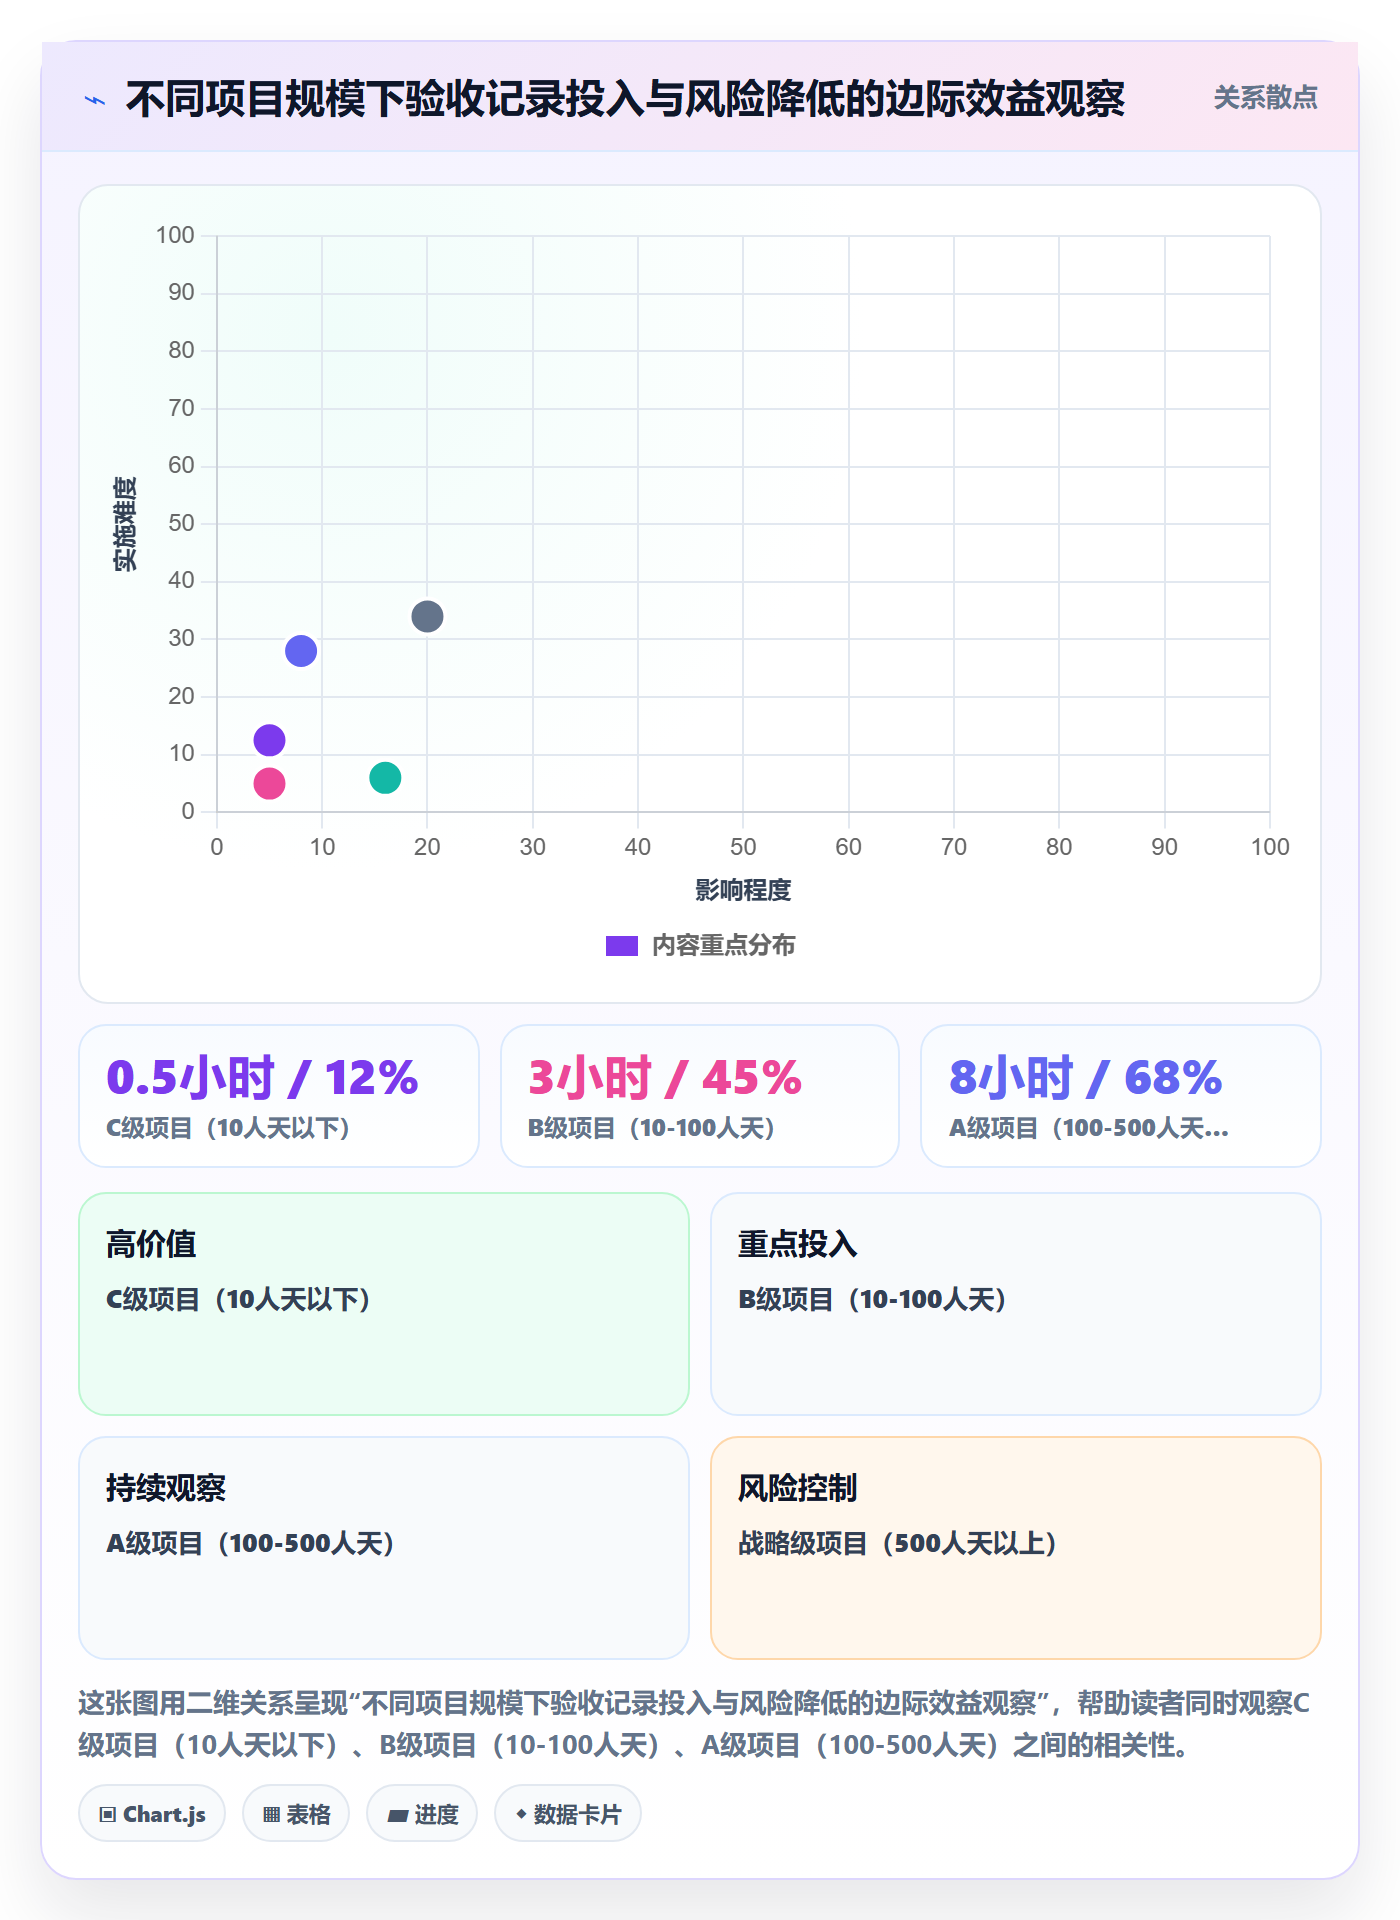Click the purple legend swatch for 内容重点分布

tap(622, 946)
